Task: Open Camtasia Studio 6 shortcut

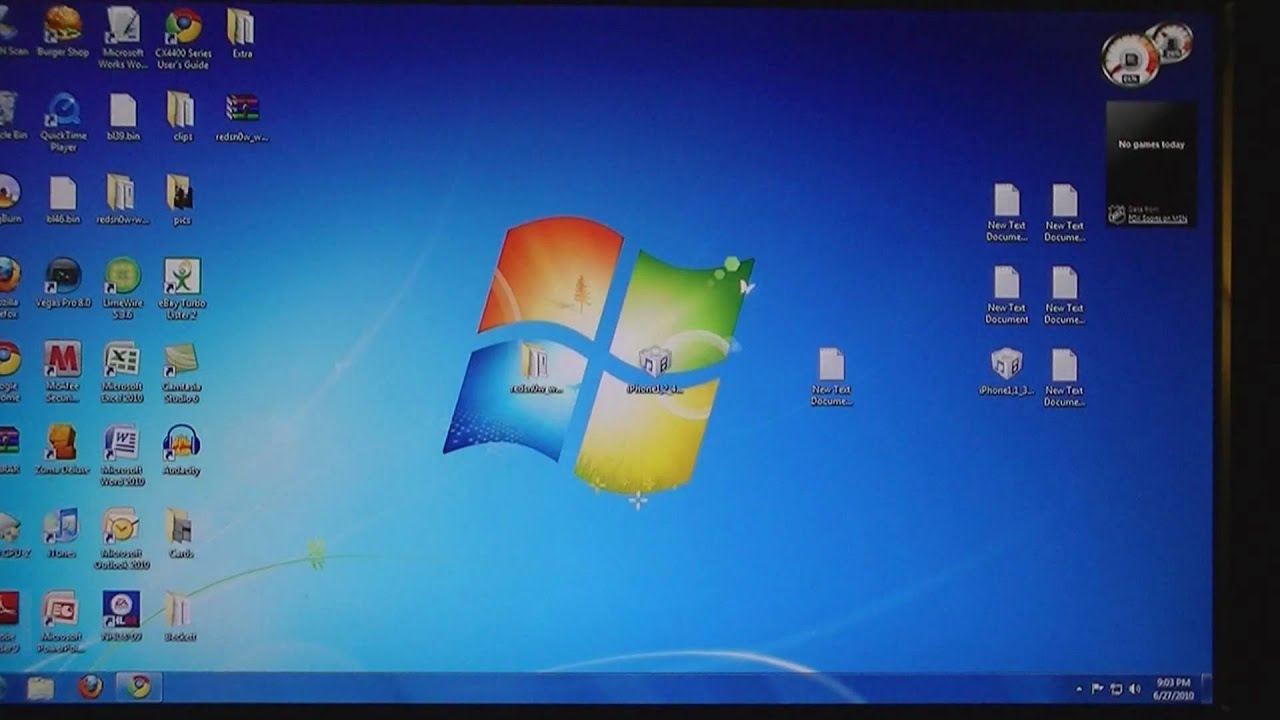Action: (181, 372)
